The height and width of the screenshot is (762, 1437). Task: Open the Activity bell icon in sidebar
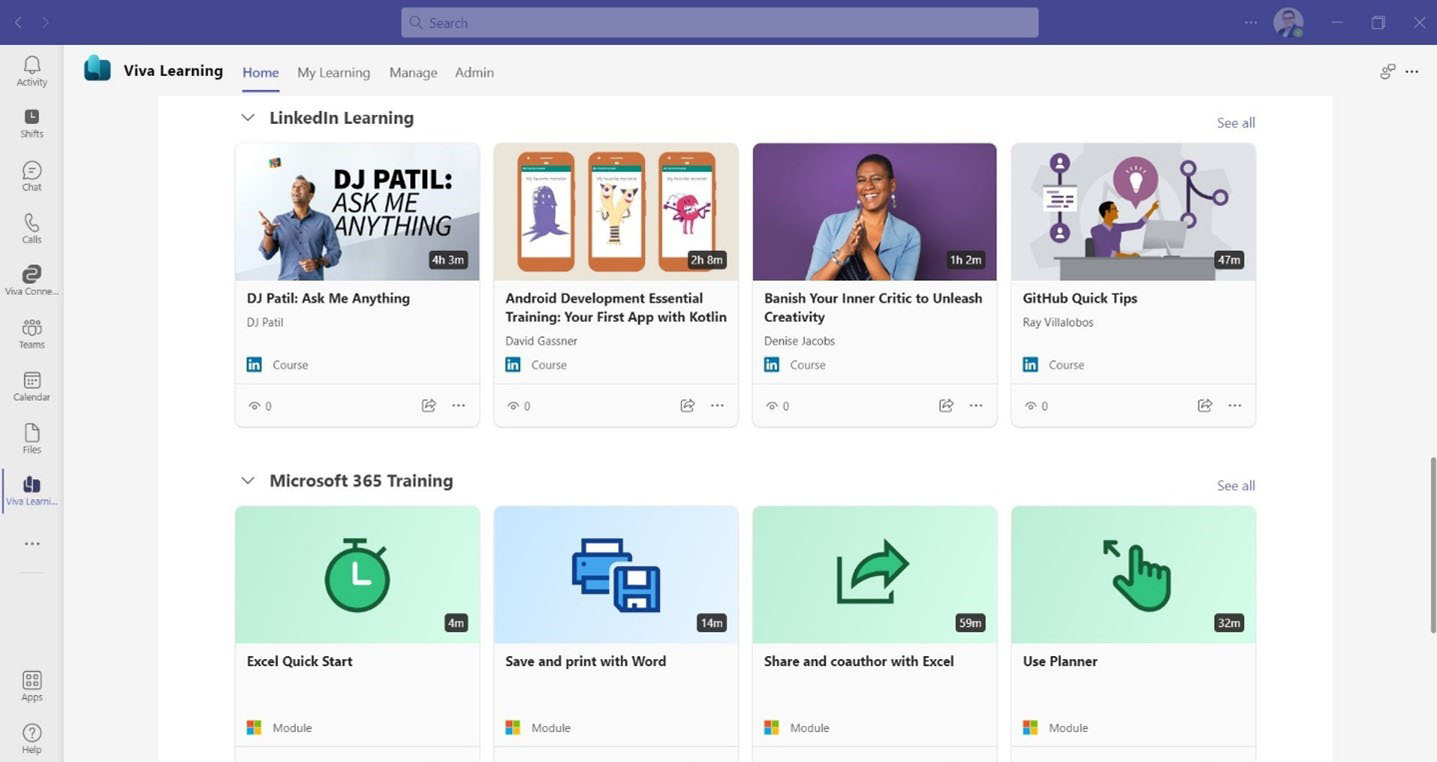click(32, 70)
